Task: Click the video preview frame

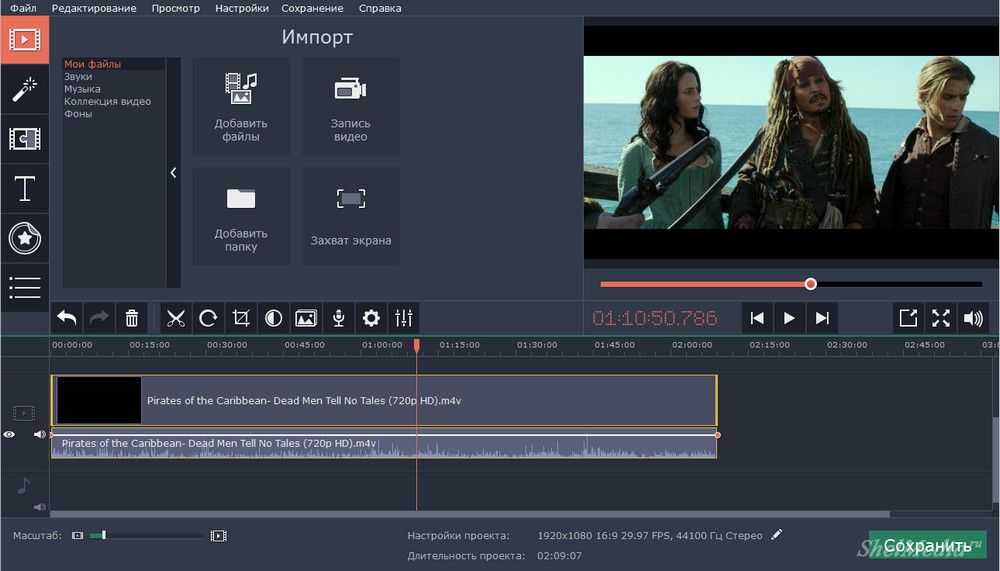Action: tap(791, 142)
